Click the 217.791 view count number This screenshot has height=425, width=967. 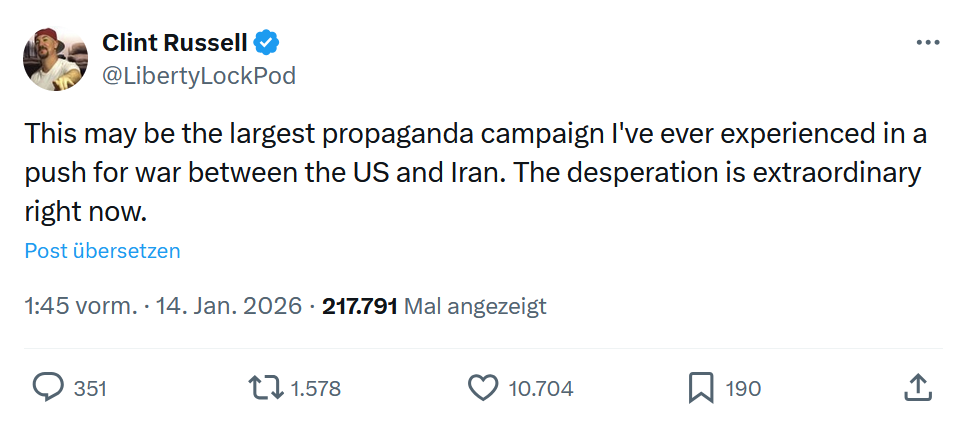[360, 306]
